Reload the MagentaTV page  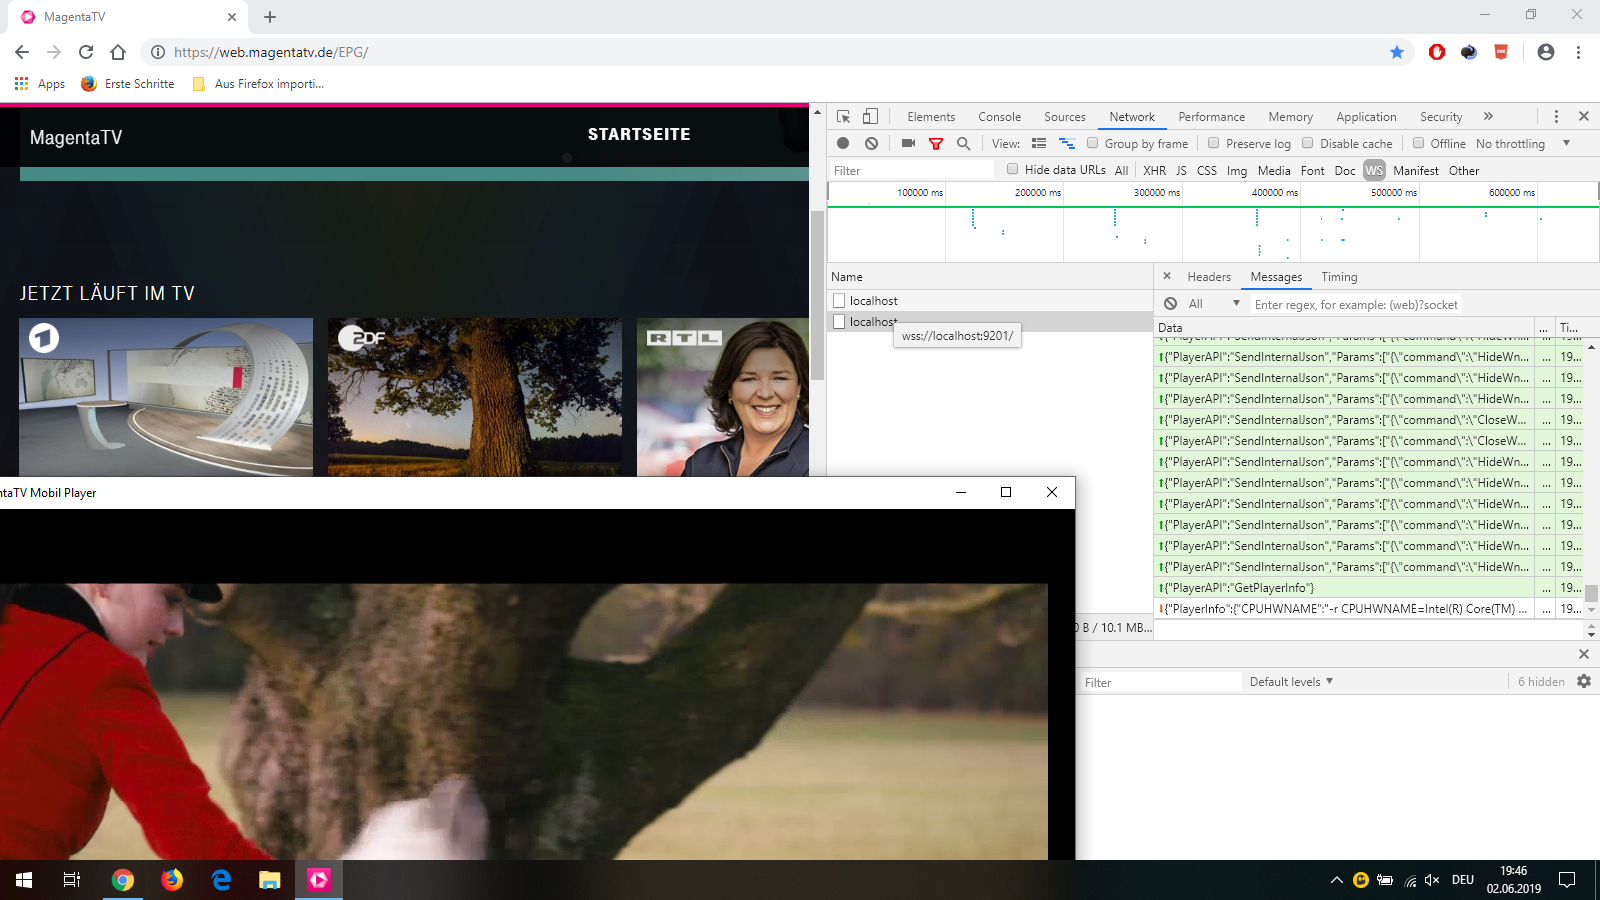coord(86,52)
